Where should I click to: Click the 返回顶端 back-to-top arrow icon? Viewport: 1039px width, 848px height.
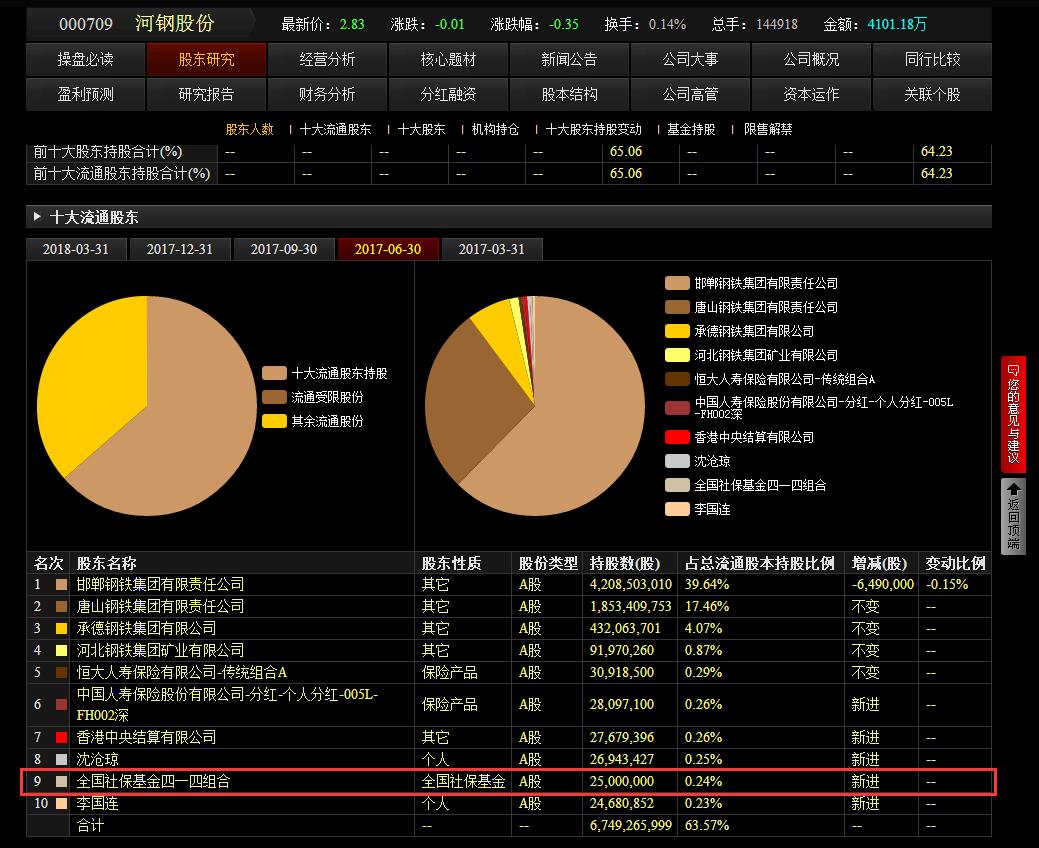coord(1013,516)
